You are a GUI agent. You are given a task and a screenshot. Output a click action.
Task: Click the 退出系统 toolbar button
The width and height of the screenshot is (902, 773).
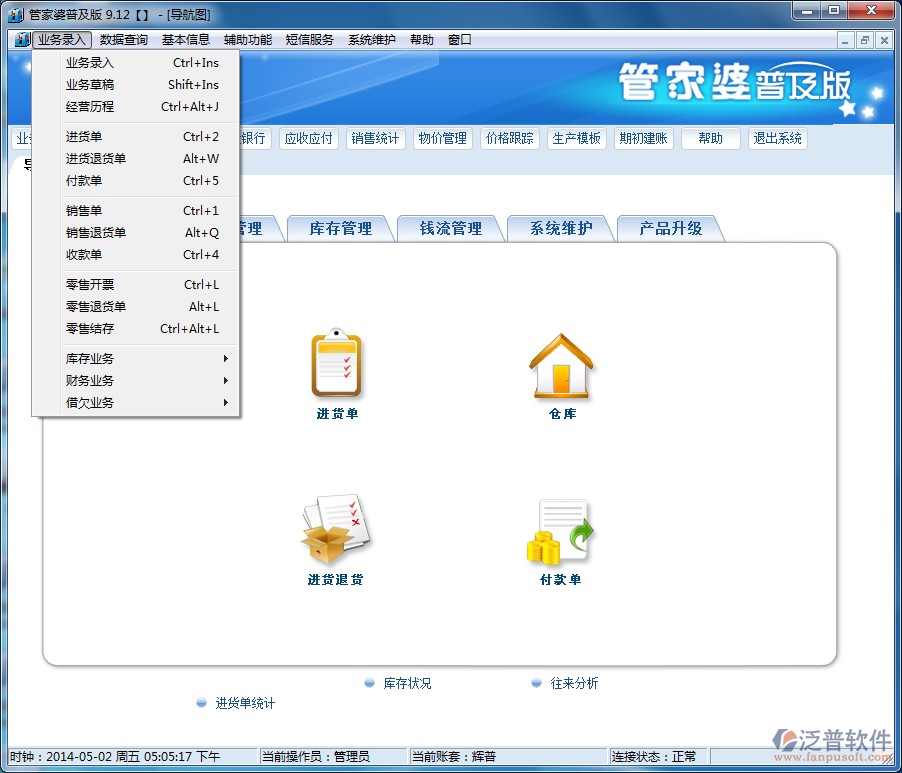778,138
